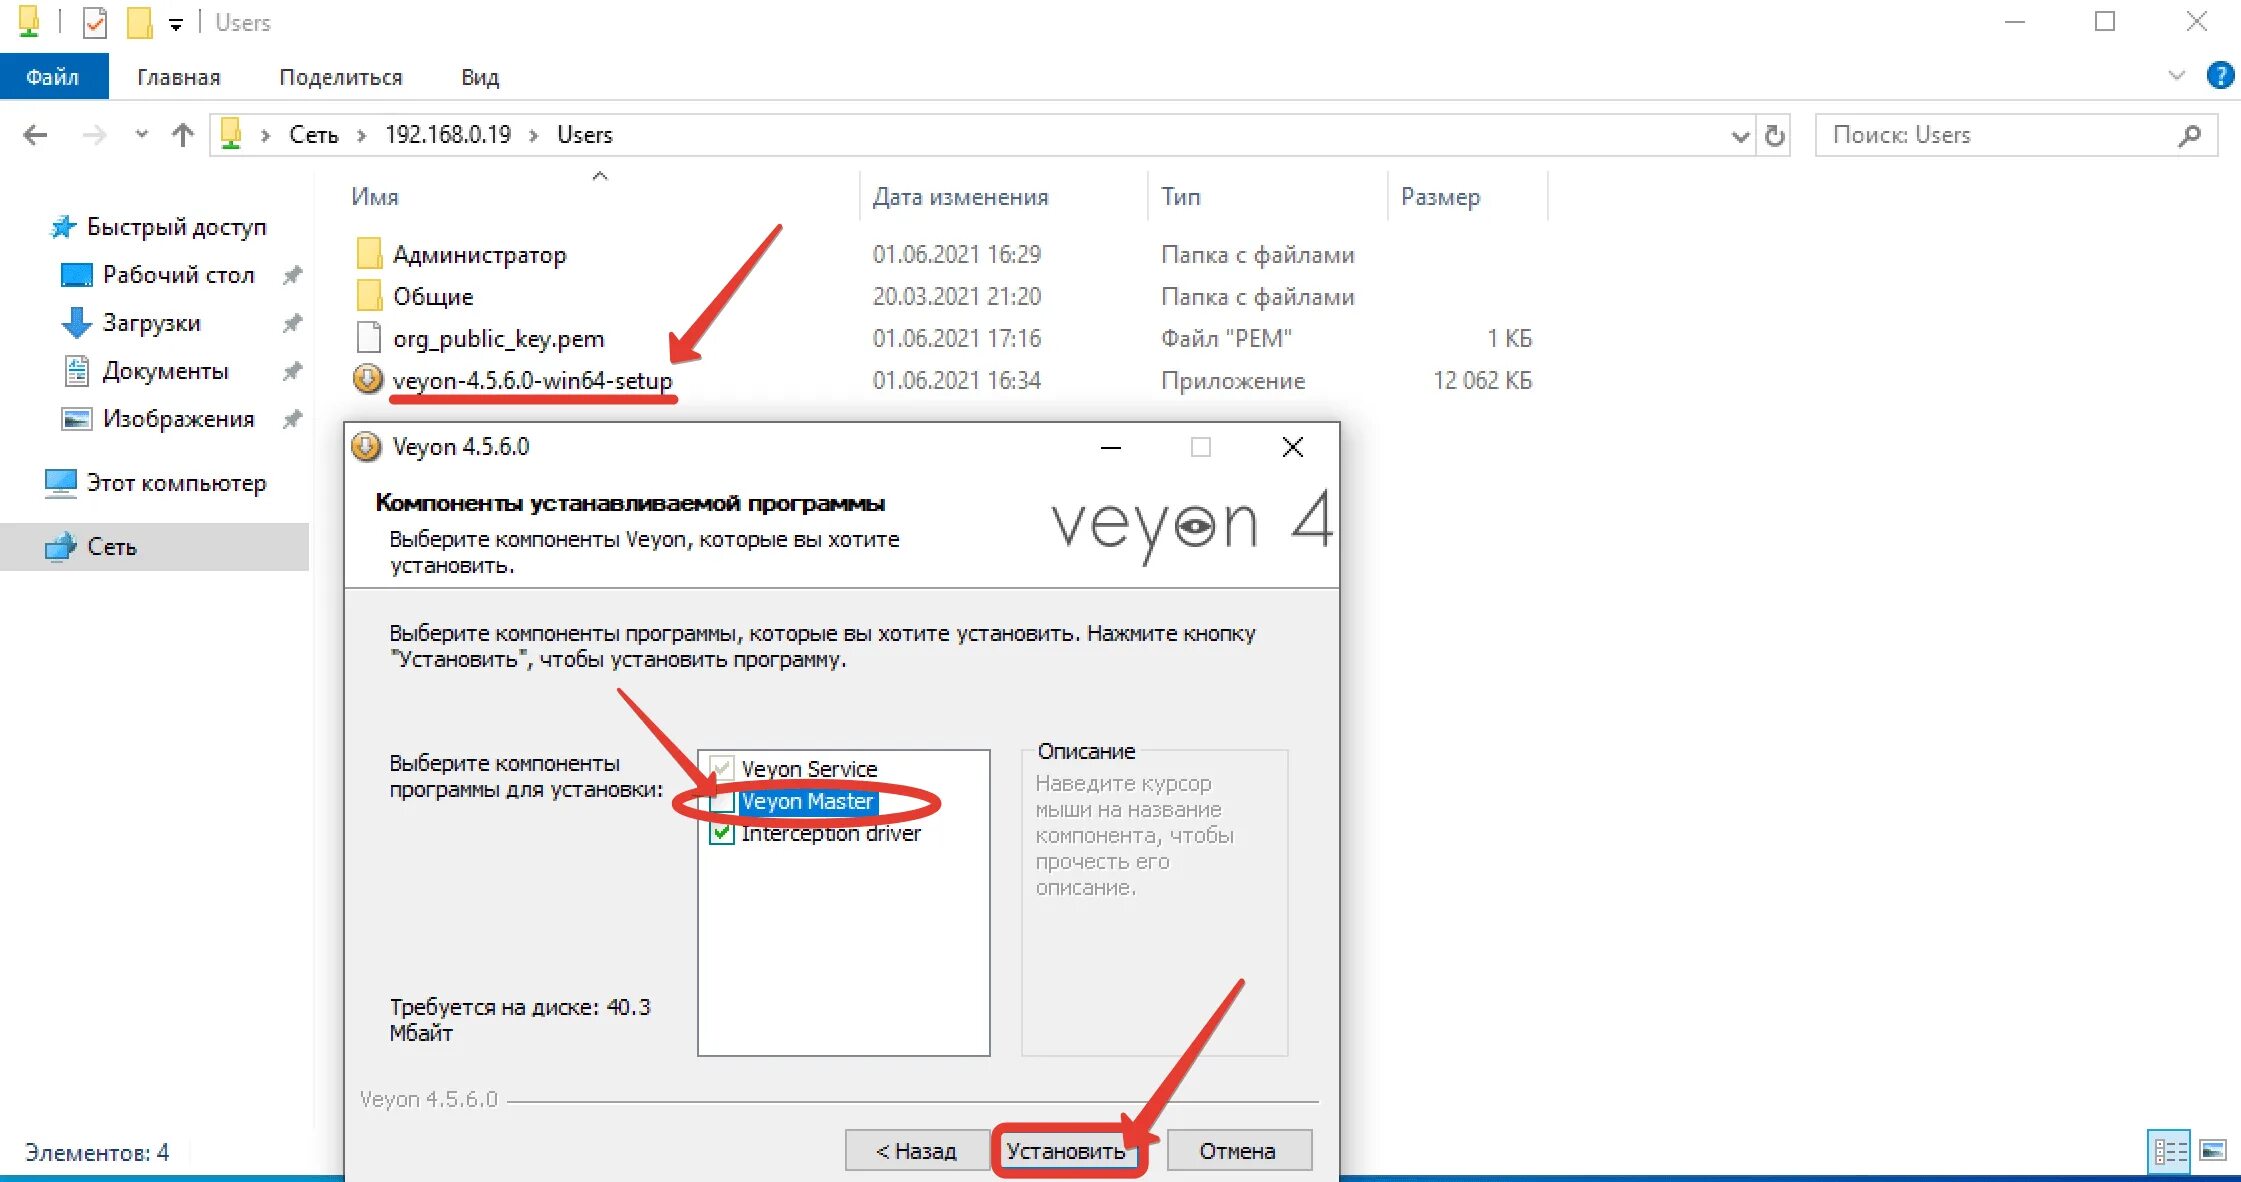This screenshot has height=1182, width=2241.
Task: Click the Properties icon in Explorer title bar
Action: 95,22
